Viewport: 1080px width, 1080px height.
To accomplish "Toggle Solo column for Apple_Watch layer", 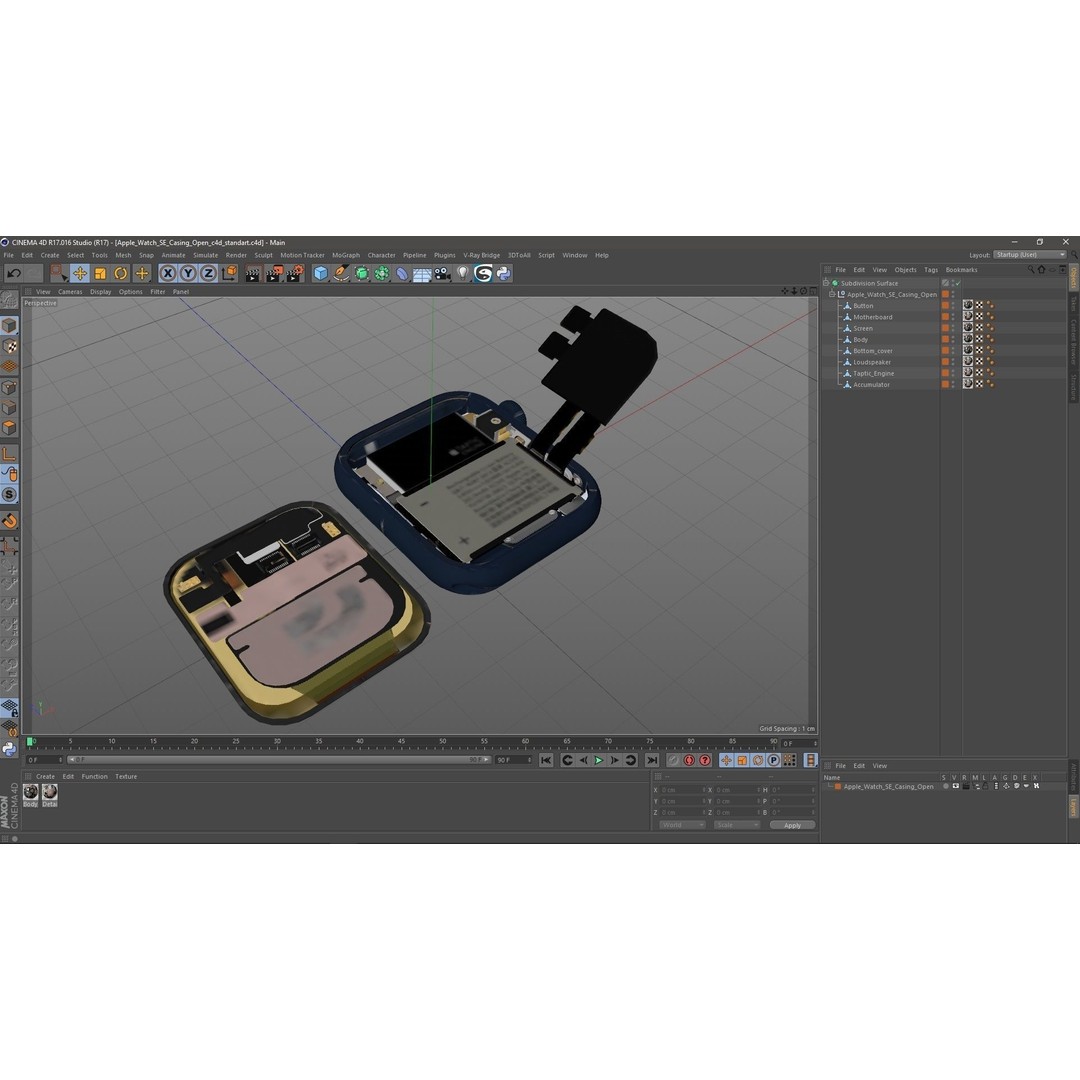I will point(946,786).
